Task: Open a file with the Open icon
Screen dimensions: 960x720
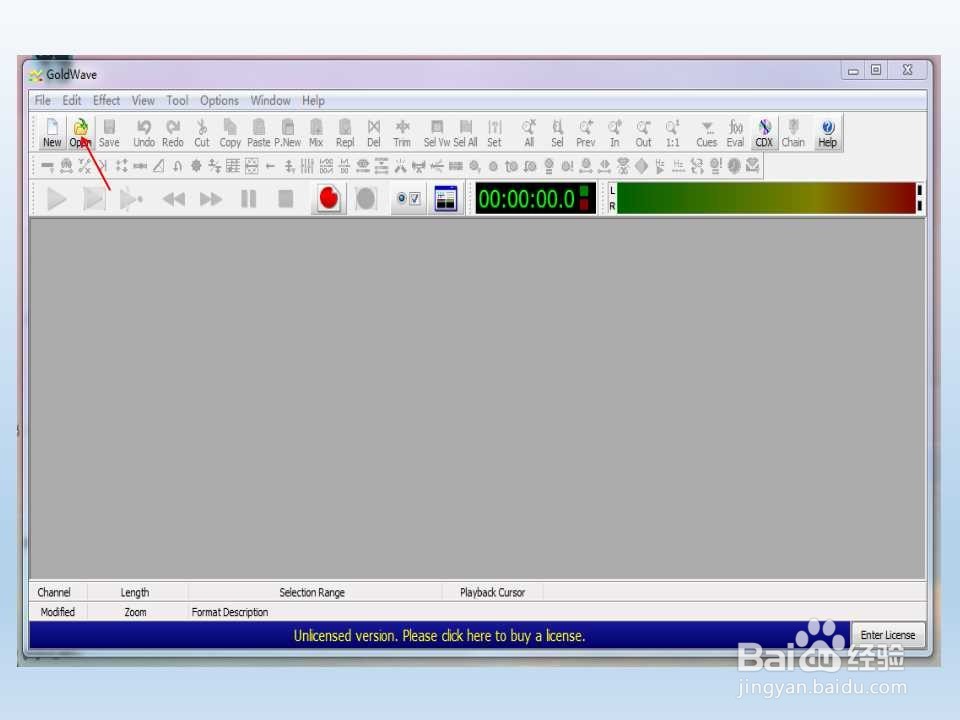Action: click(80, 133)
